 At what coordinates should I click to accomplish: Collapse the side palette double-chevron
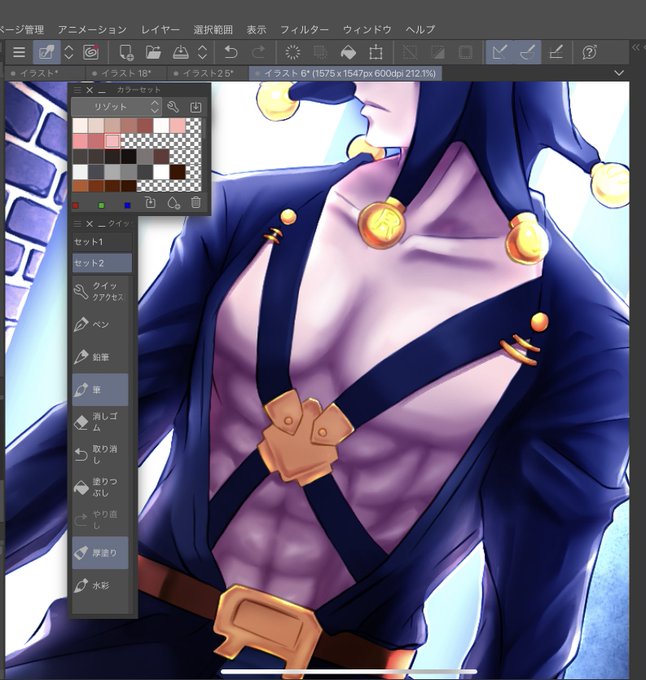(636, 47)
